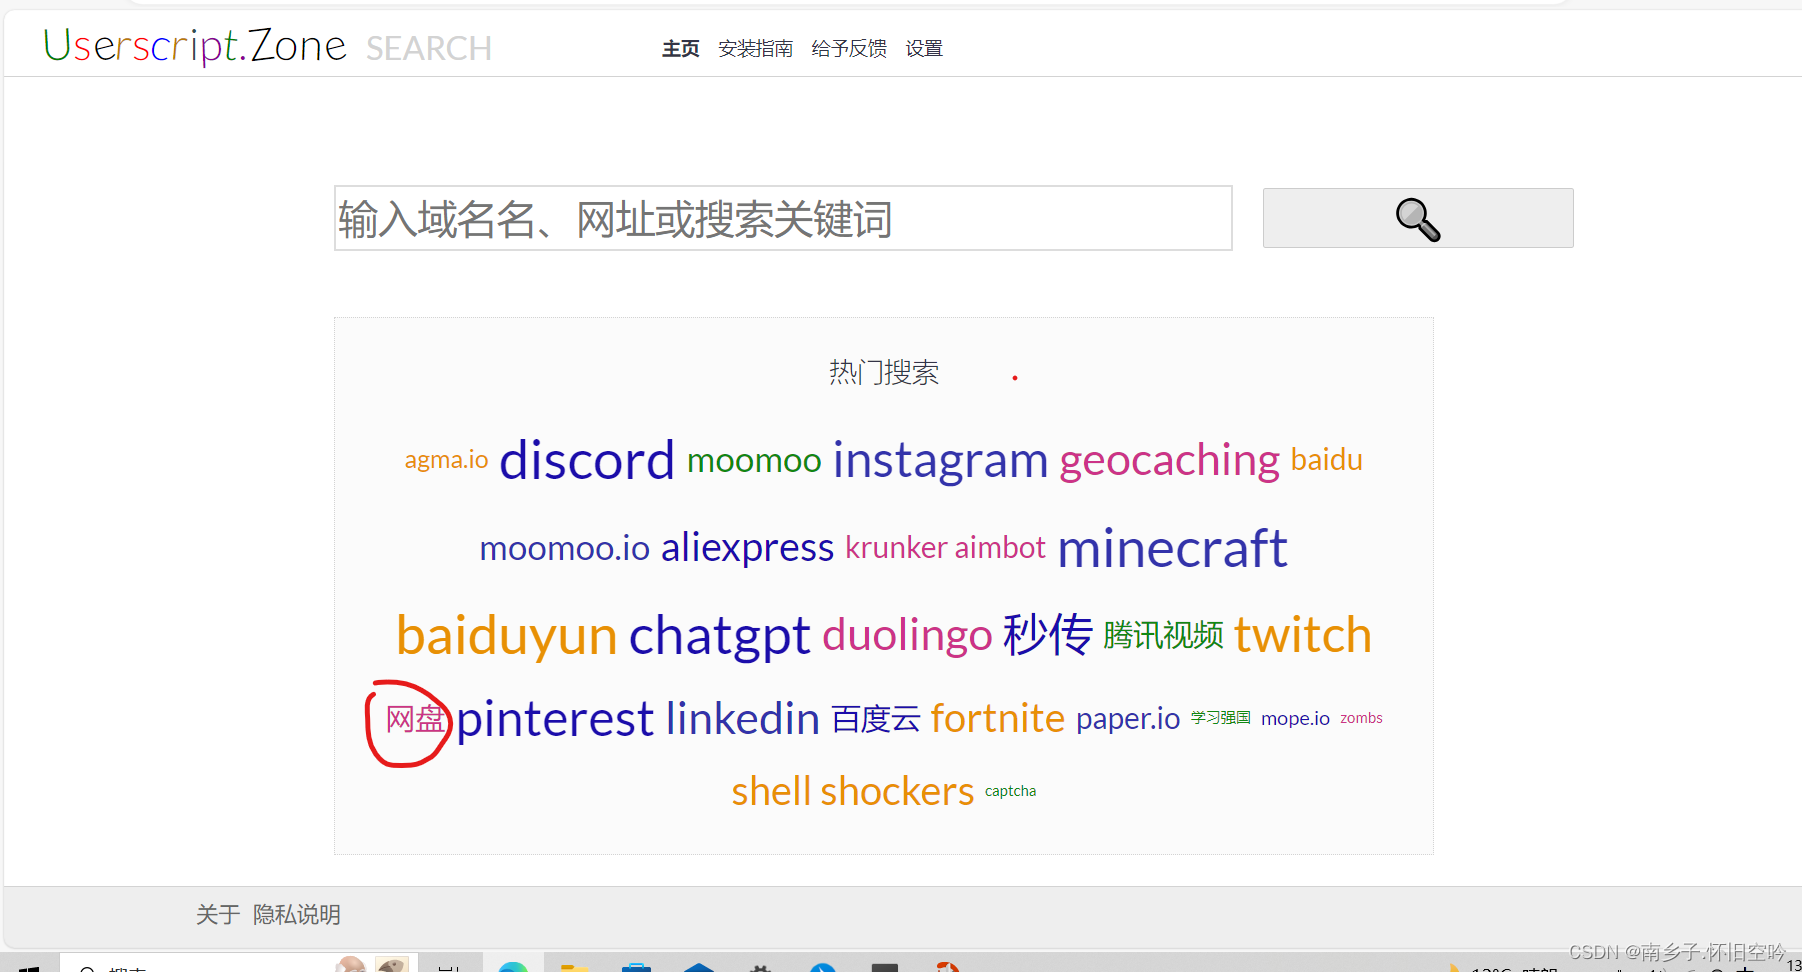The height and width of the screenshot is (972, 1802).
Task: Click the 百度云 tag
Action: [876, 719]
